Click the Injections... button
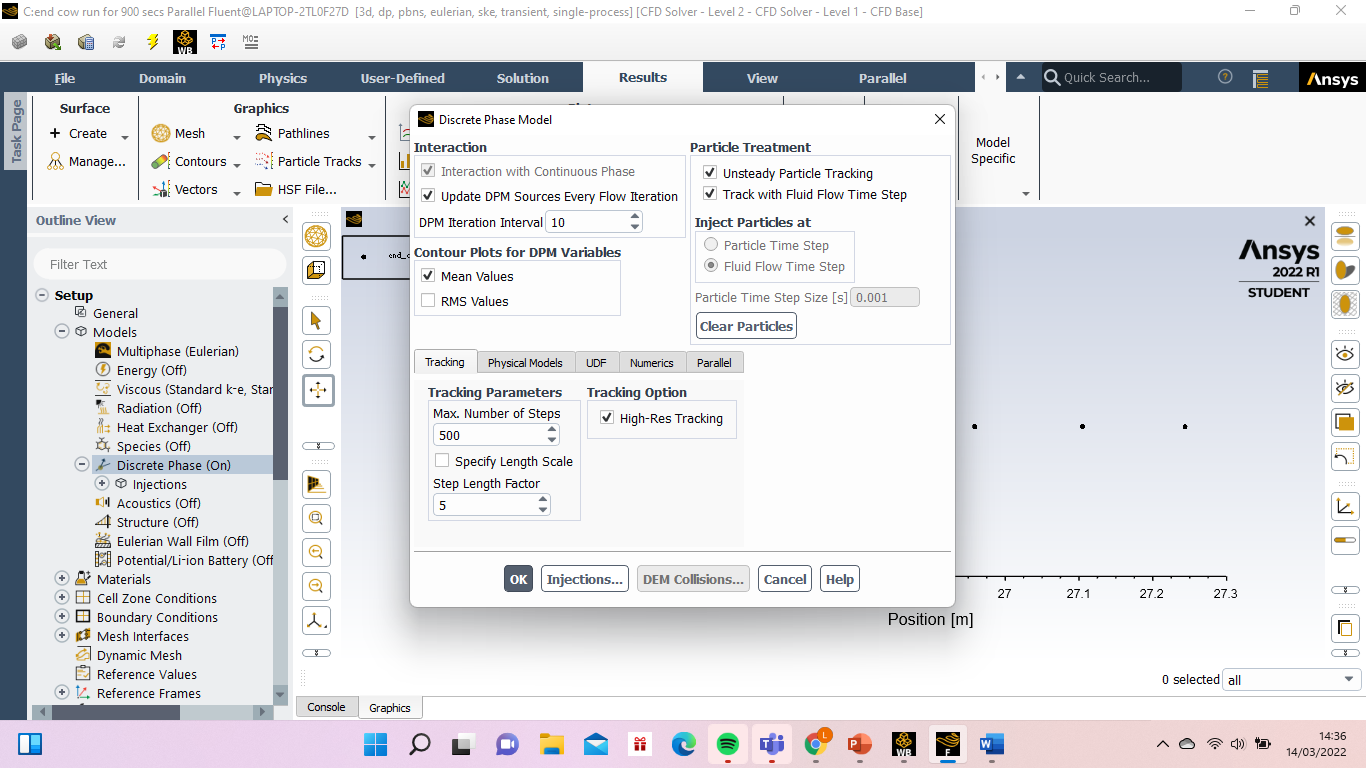The height and width of the screenshot is (768, 1366). click(585, 579)
